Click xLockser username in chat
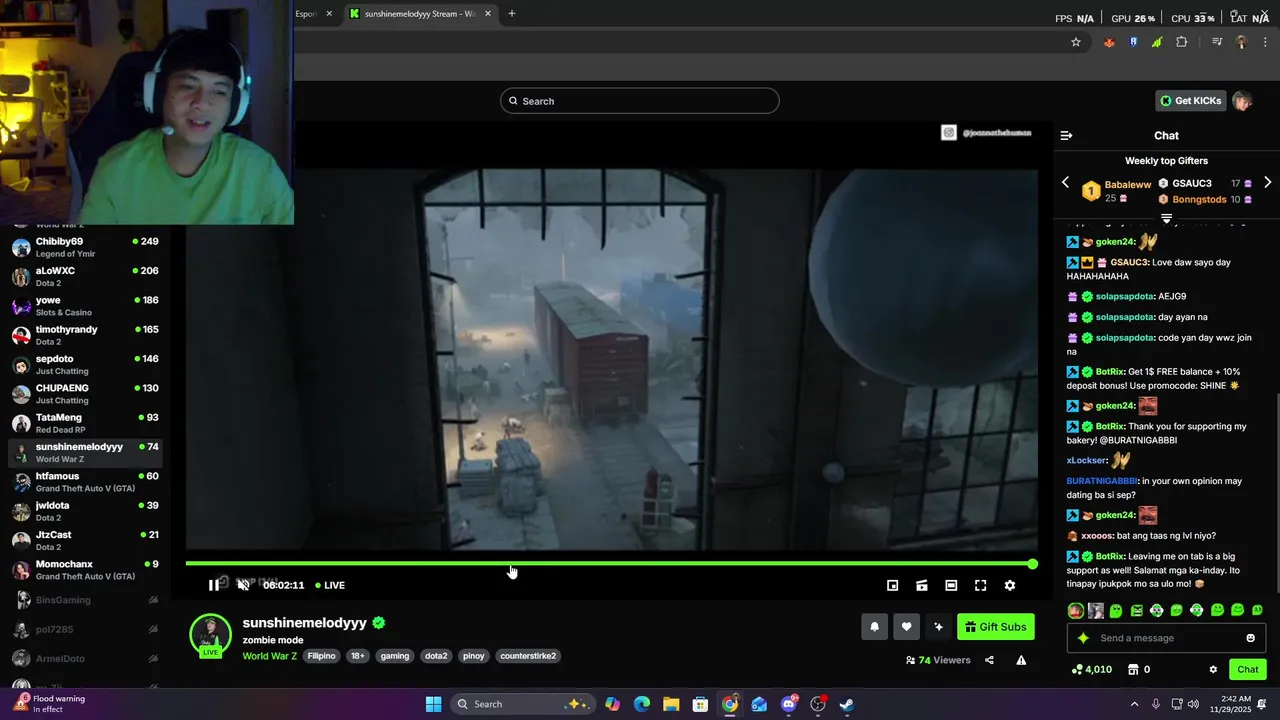The width and height of the screenshot is (1280, 720). [x=1086, y=461]
